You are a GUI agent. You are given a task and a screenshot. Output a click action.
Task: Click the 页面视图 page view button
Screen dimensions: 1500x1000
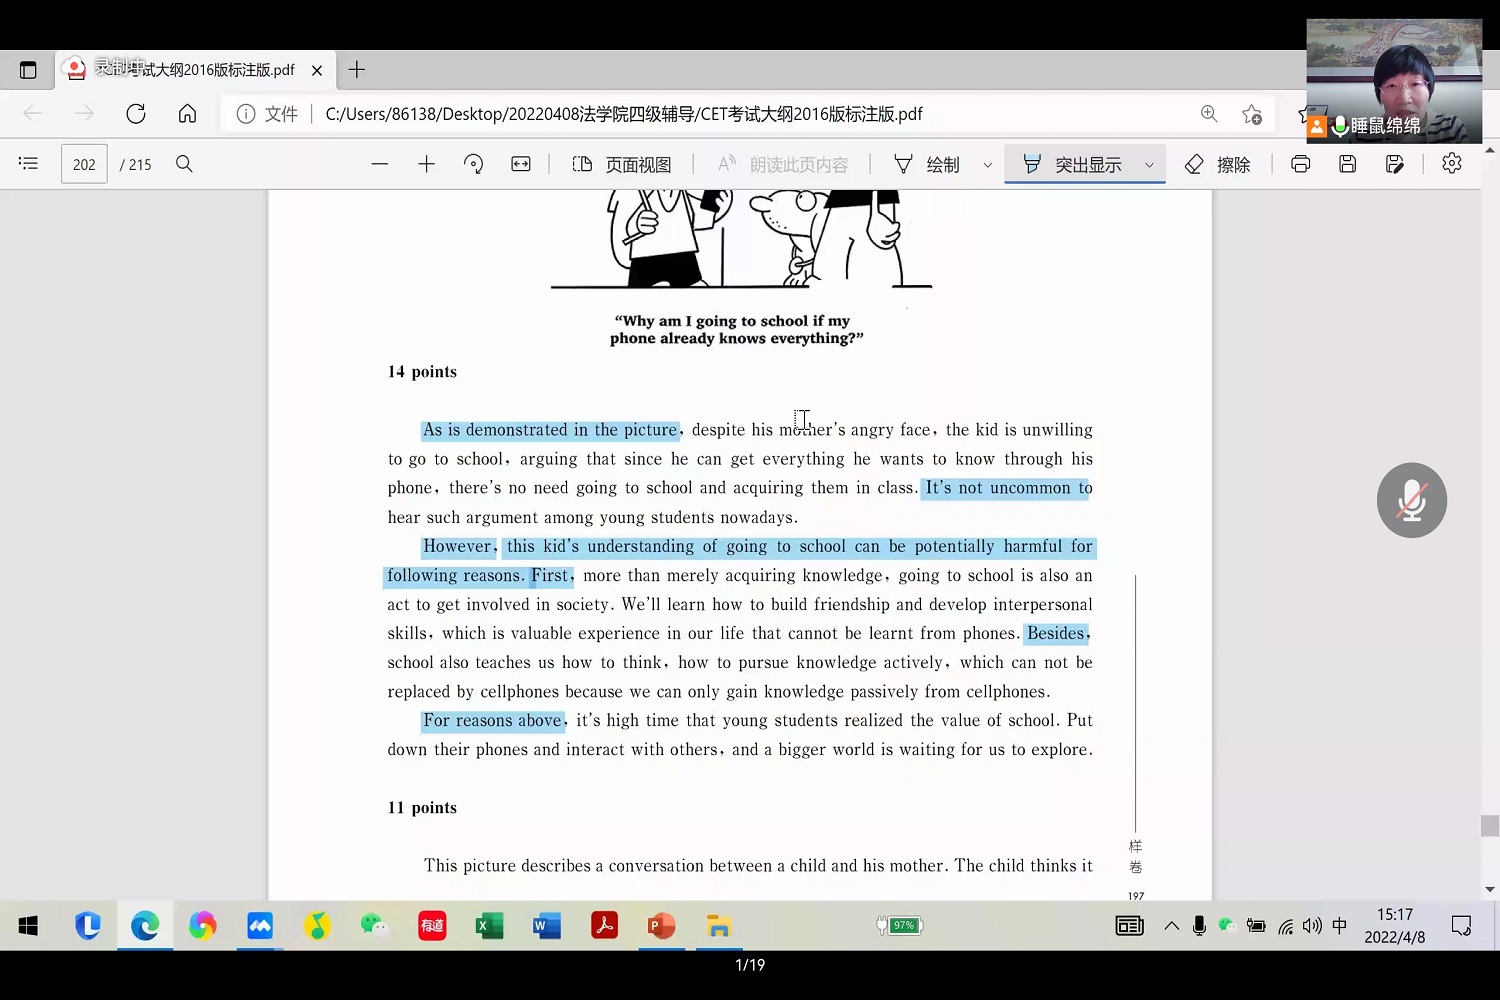(x=621, y=164)
